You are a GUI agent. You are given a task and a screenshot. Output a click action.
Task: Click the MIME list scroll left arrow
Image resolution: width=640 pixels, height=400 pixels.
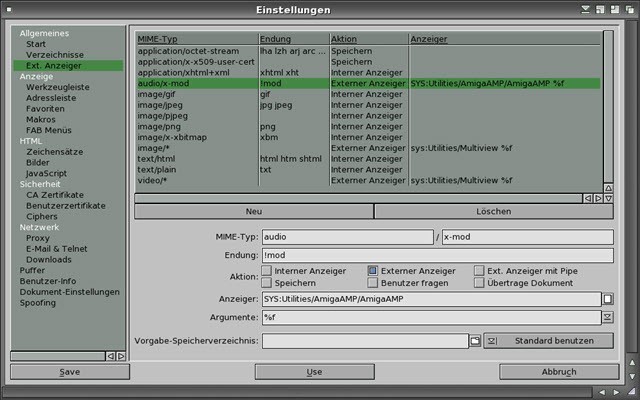click(x=588, y=198)
